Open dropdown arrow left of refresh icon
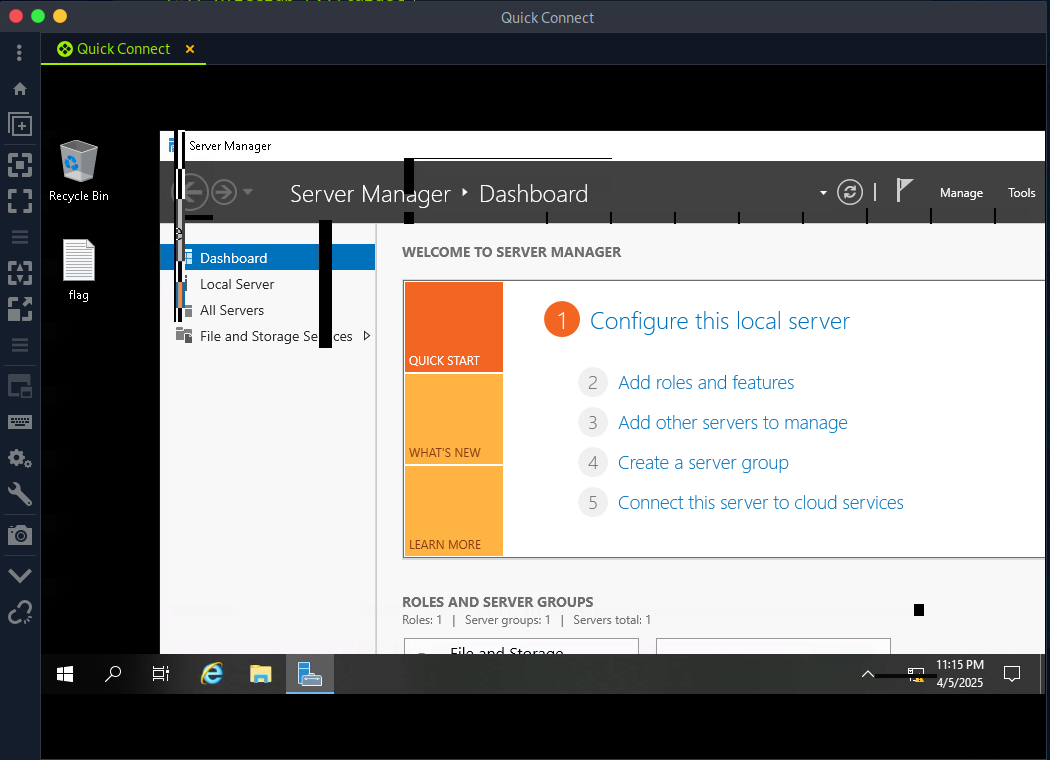Screen dimensions: 1050x760 click(x=823, y=193)
